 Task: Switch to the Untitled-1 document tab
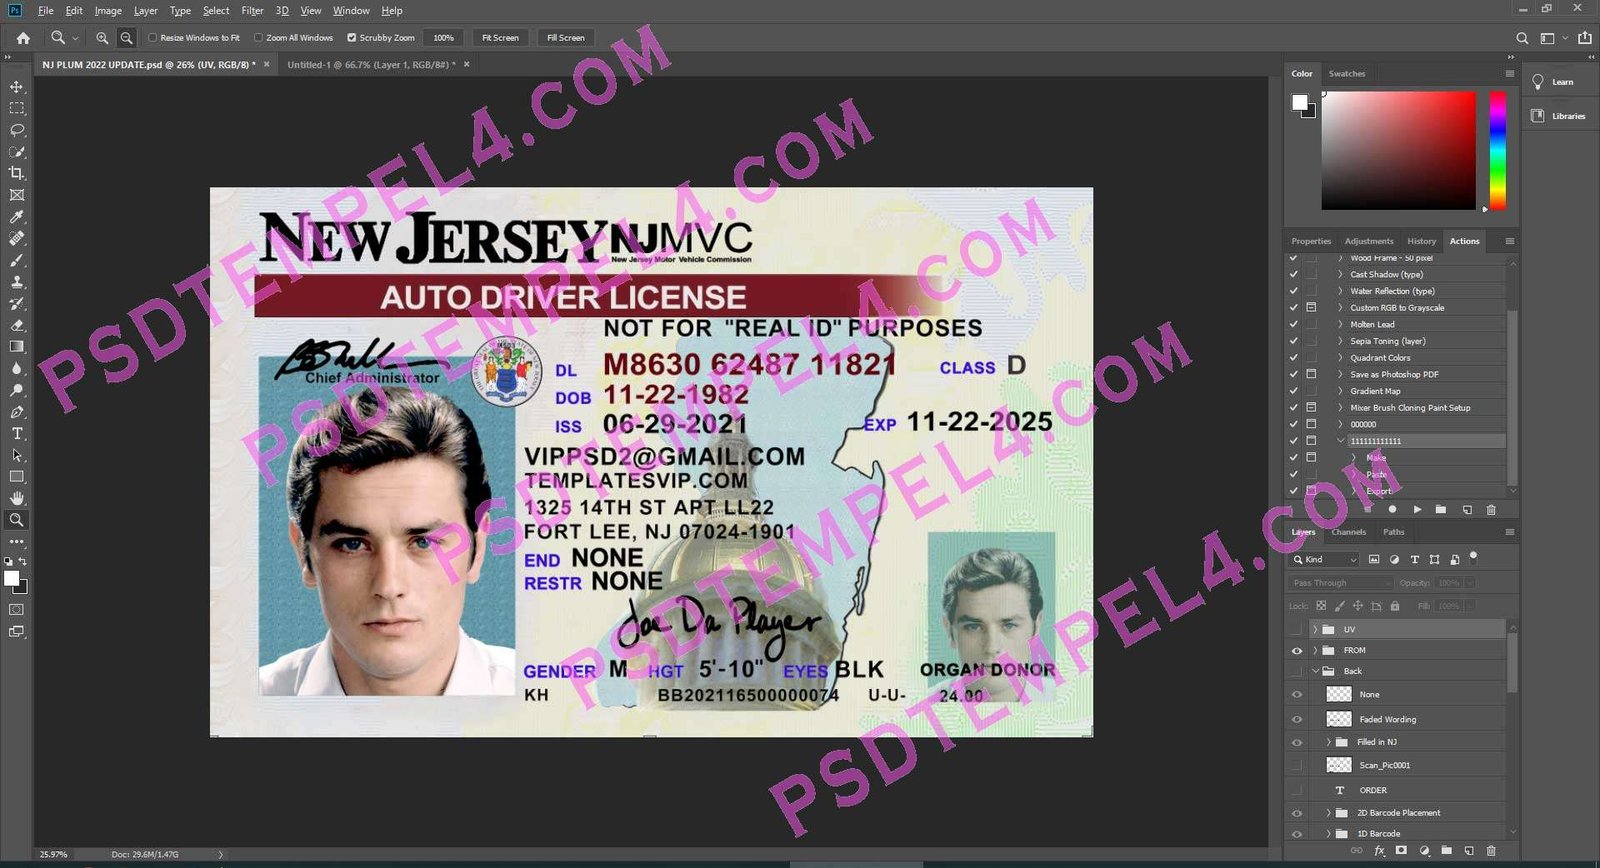point(371,65)
